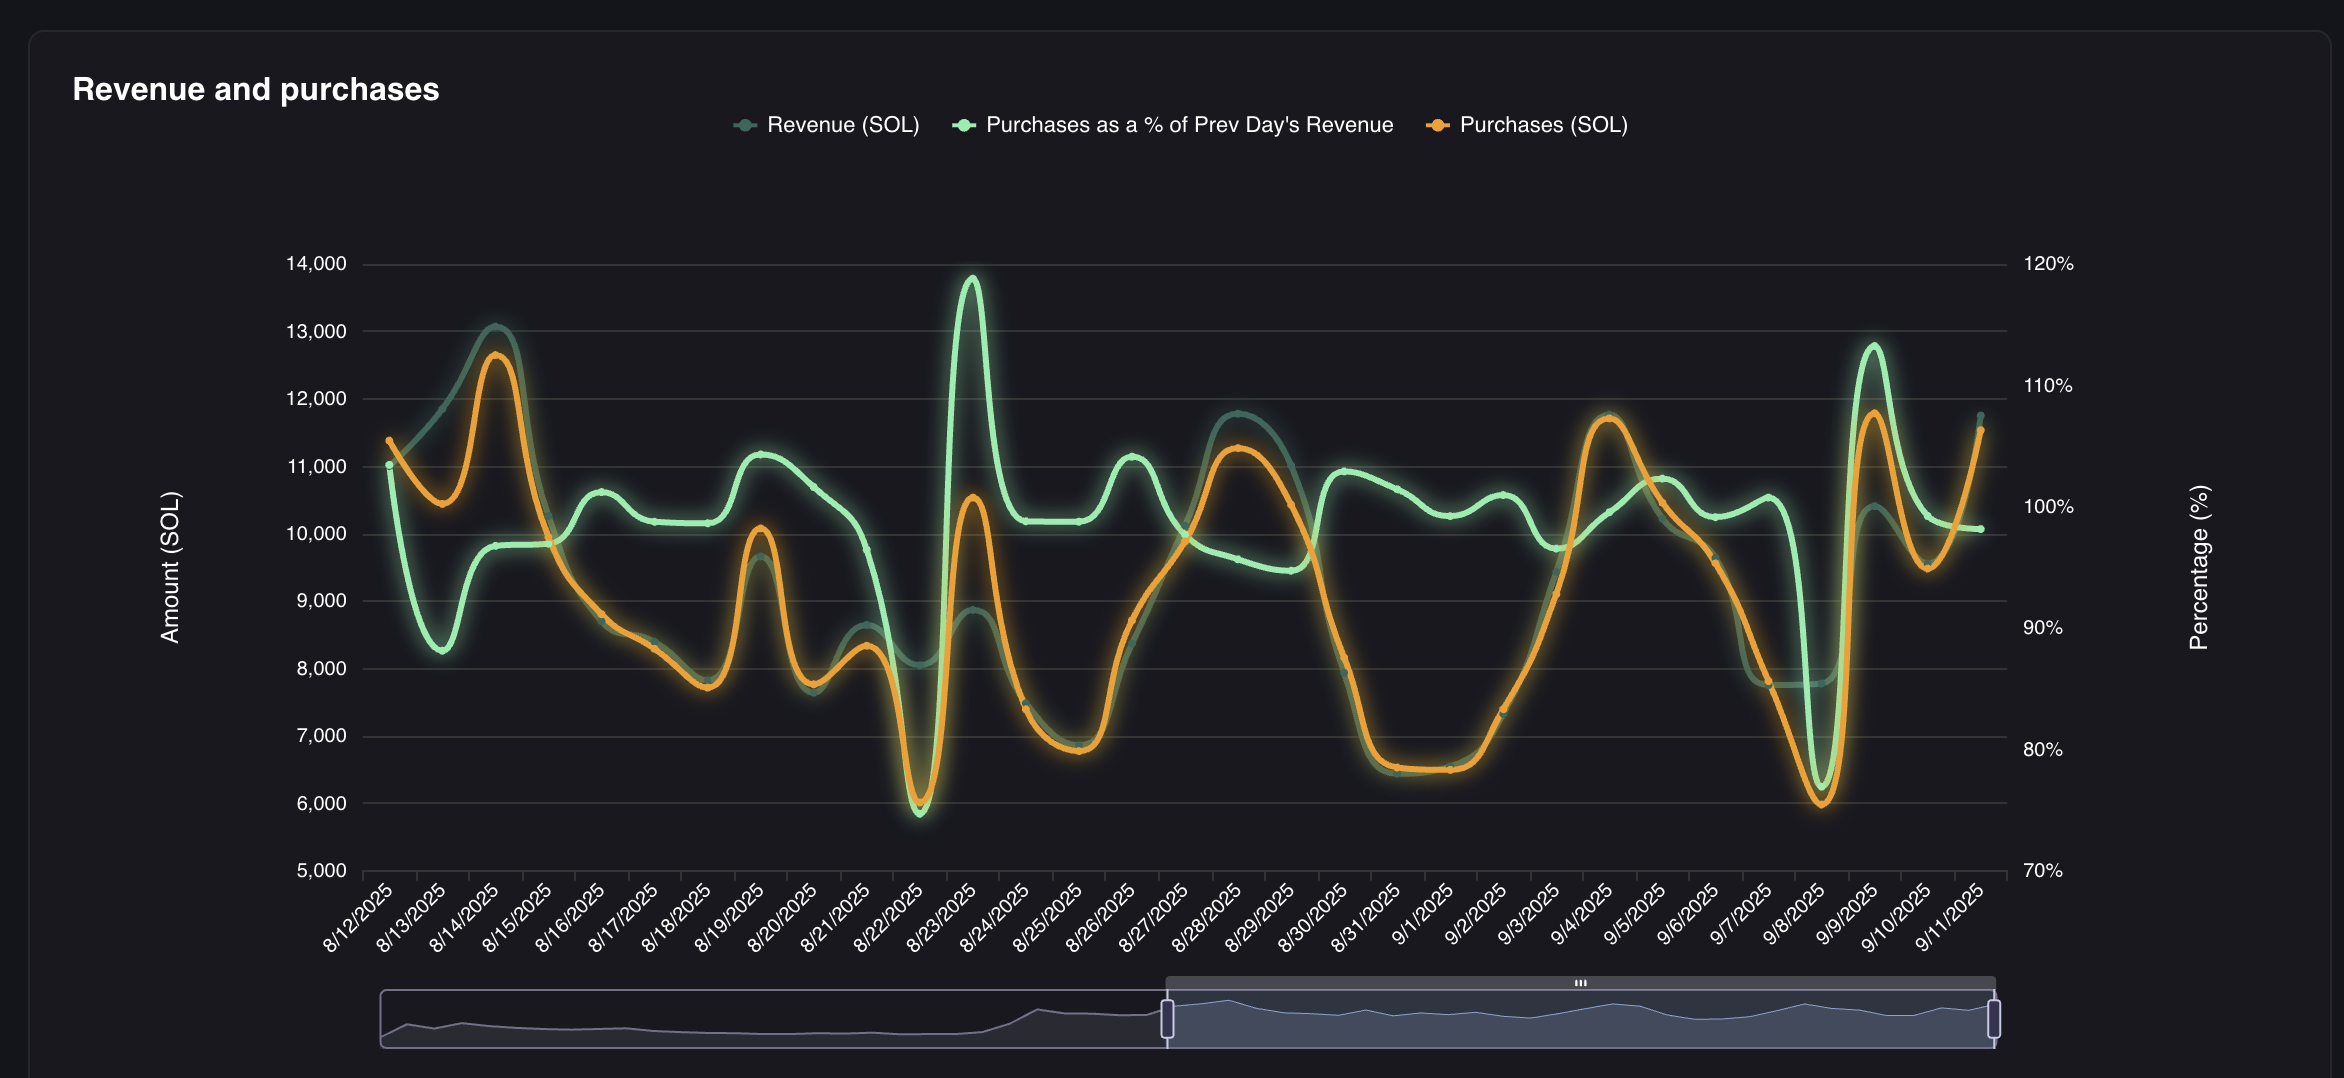This screenshot has height=1078, width=2344.
Task: Toggle Purchases (SOL) series via legend text
Action: pyautogui.click(x=1543, y=125)
